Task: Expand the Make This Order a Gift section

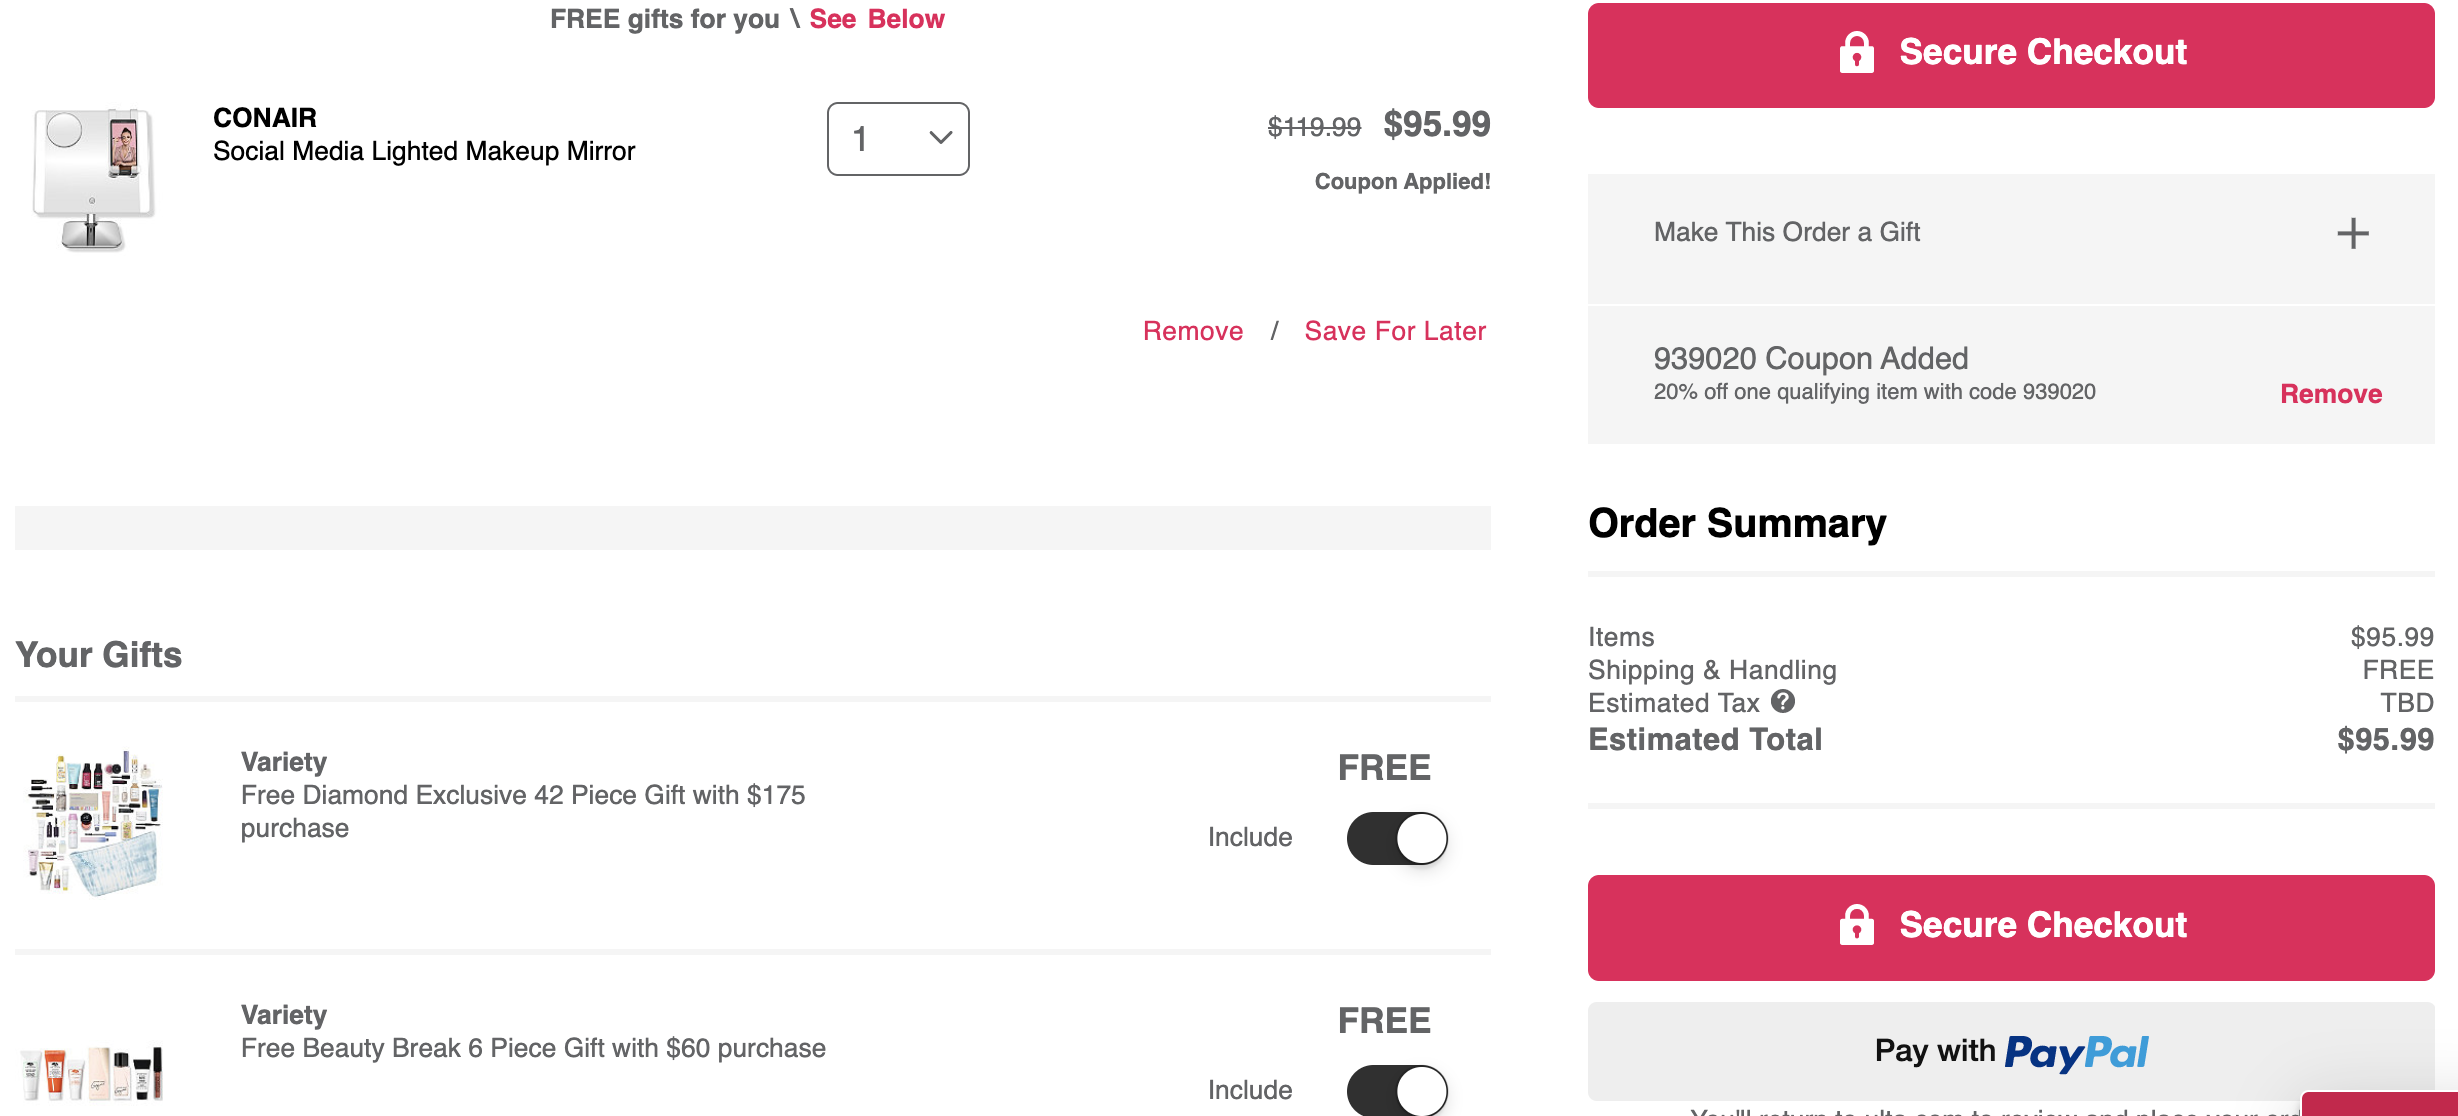Action: (x=2011, y=233)
